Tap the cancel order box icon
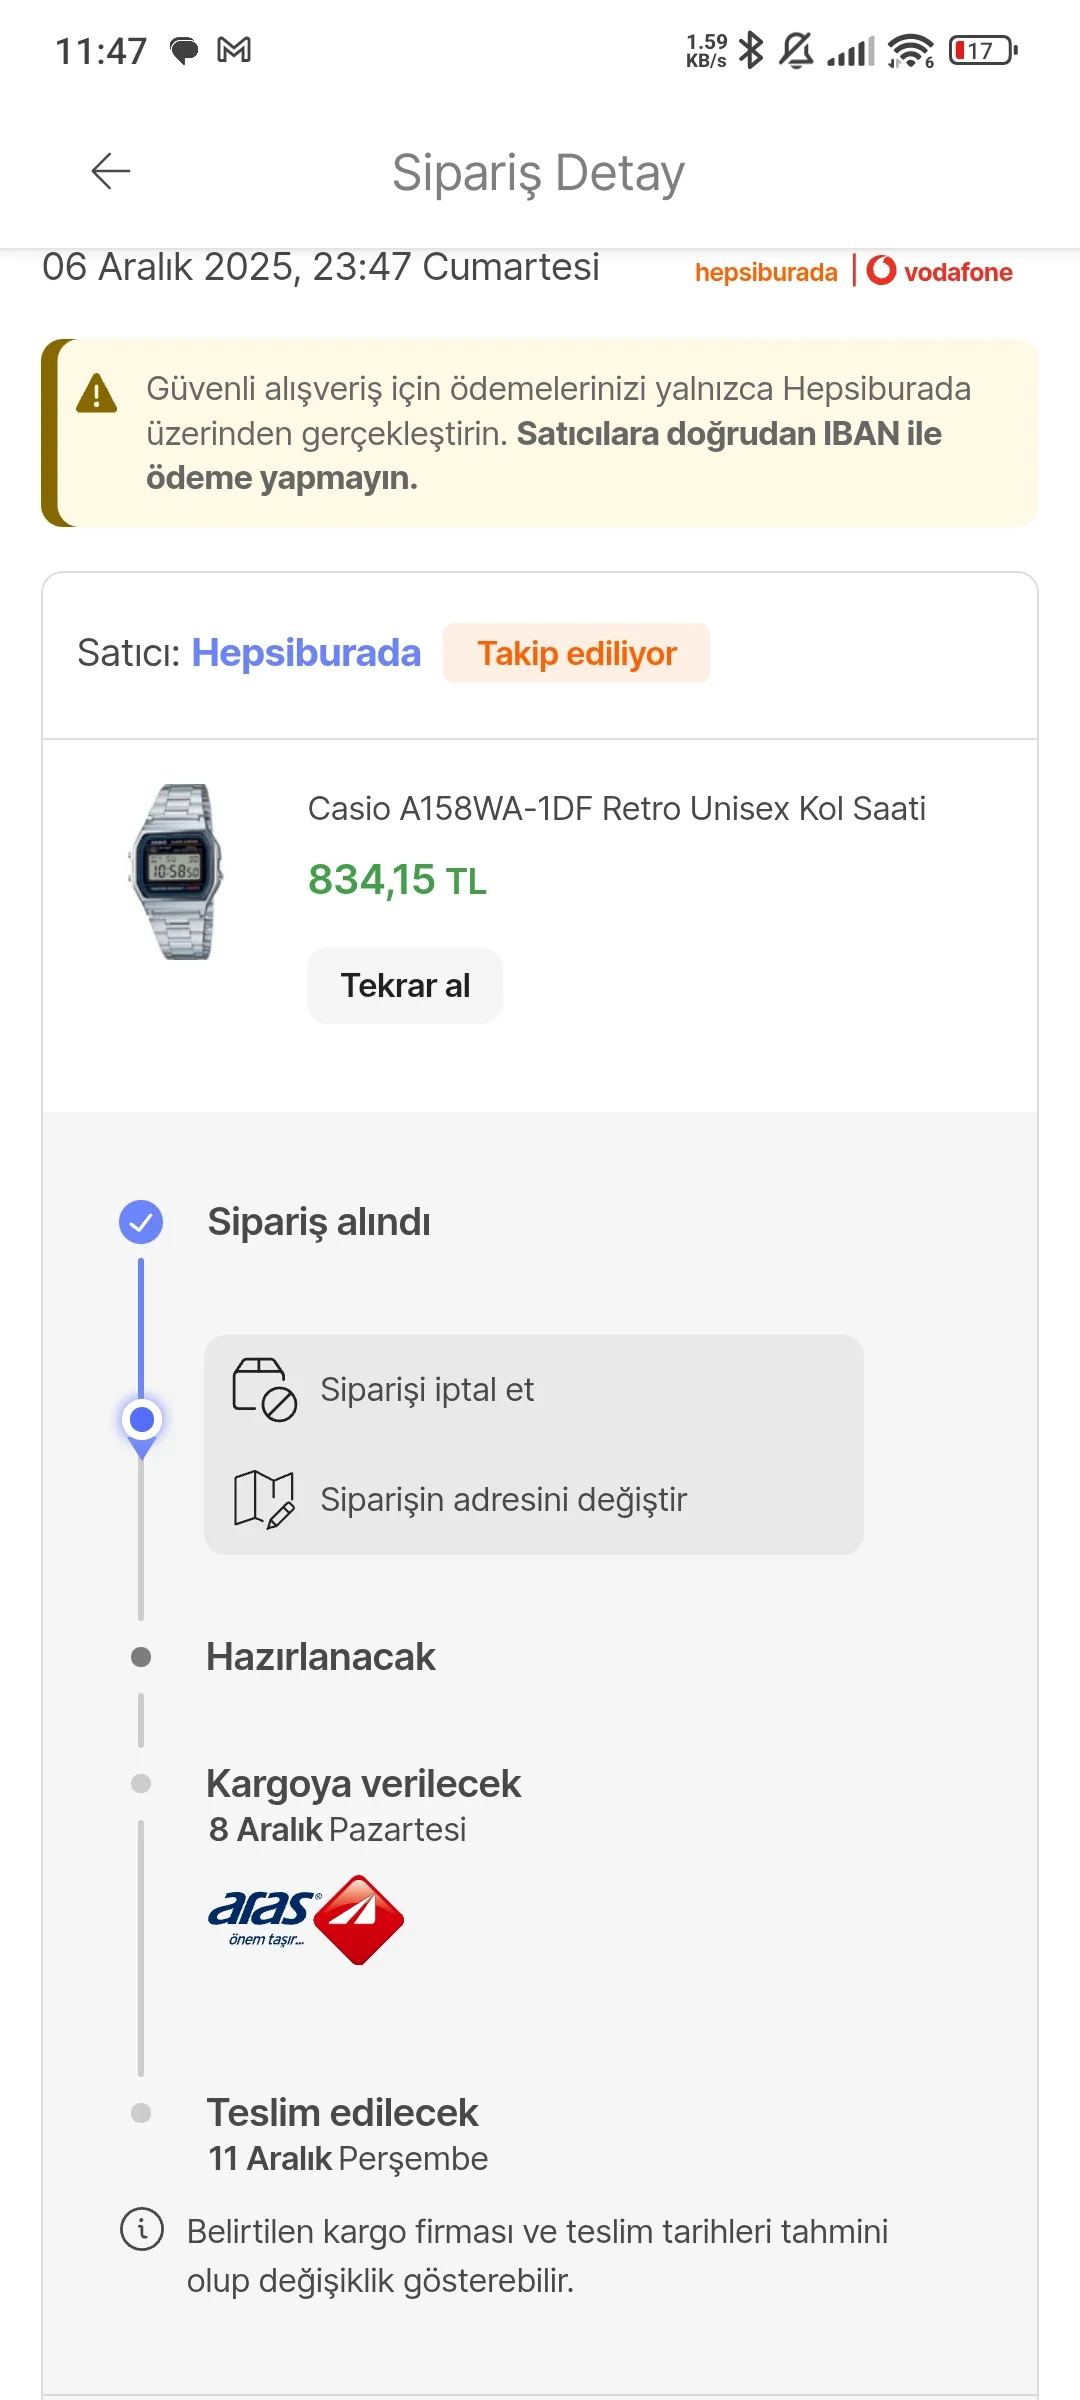This screenshot has width=1080, height=2400. (264, 1389)
